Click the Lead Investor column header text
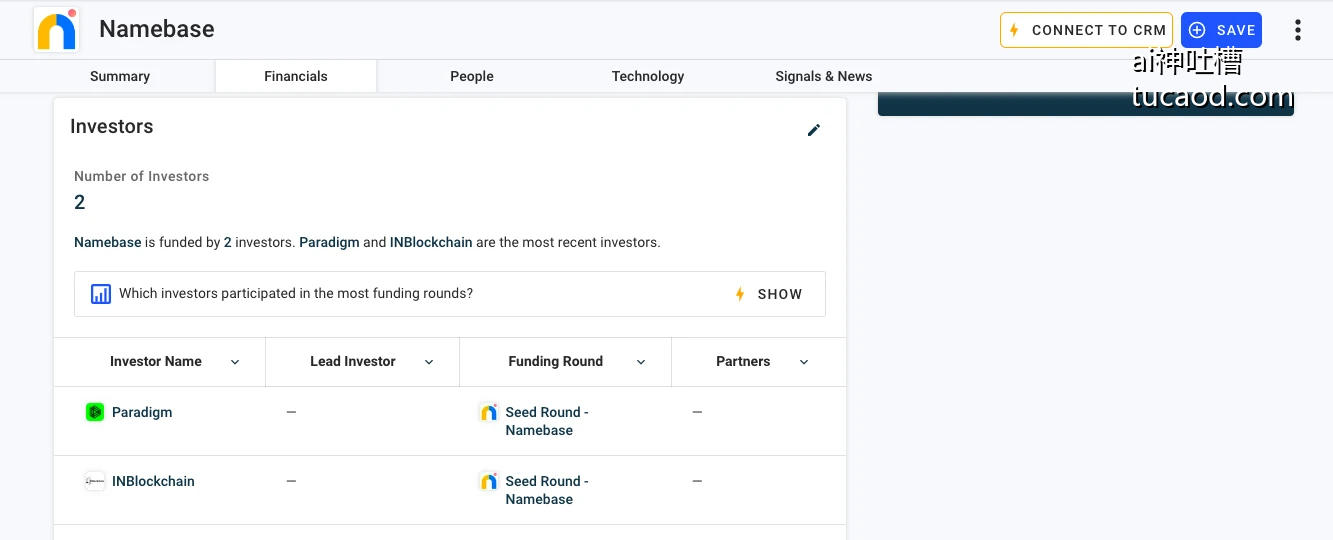This screenshot has width=1333, height=540. coord(353,362)
